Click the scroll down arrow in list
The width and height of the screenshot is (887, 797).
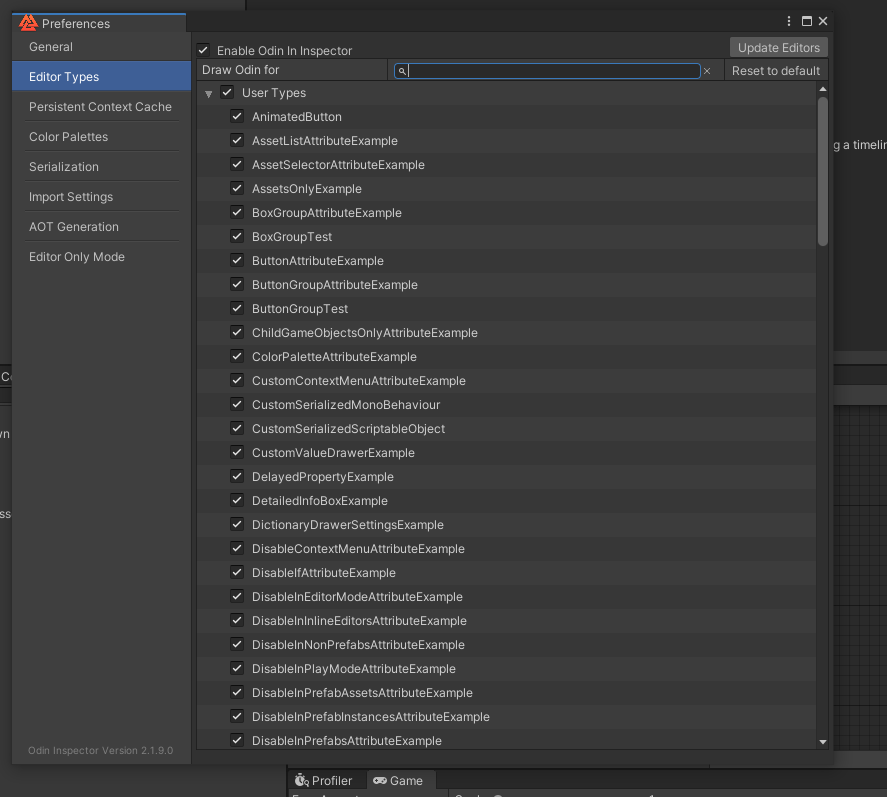point(822,741)
